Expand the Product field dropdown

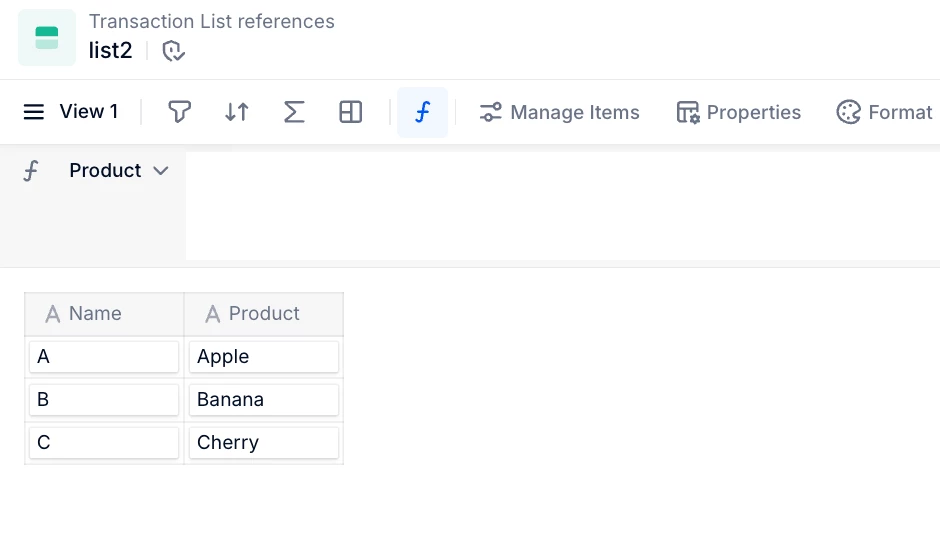pyautogui.click(x=160, y=171)
